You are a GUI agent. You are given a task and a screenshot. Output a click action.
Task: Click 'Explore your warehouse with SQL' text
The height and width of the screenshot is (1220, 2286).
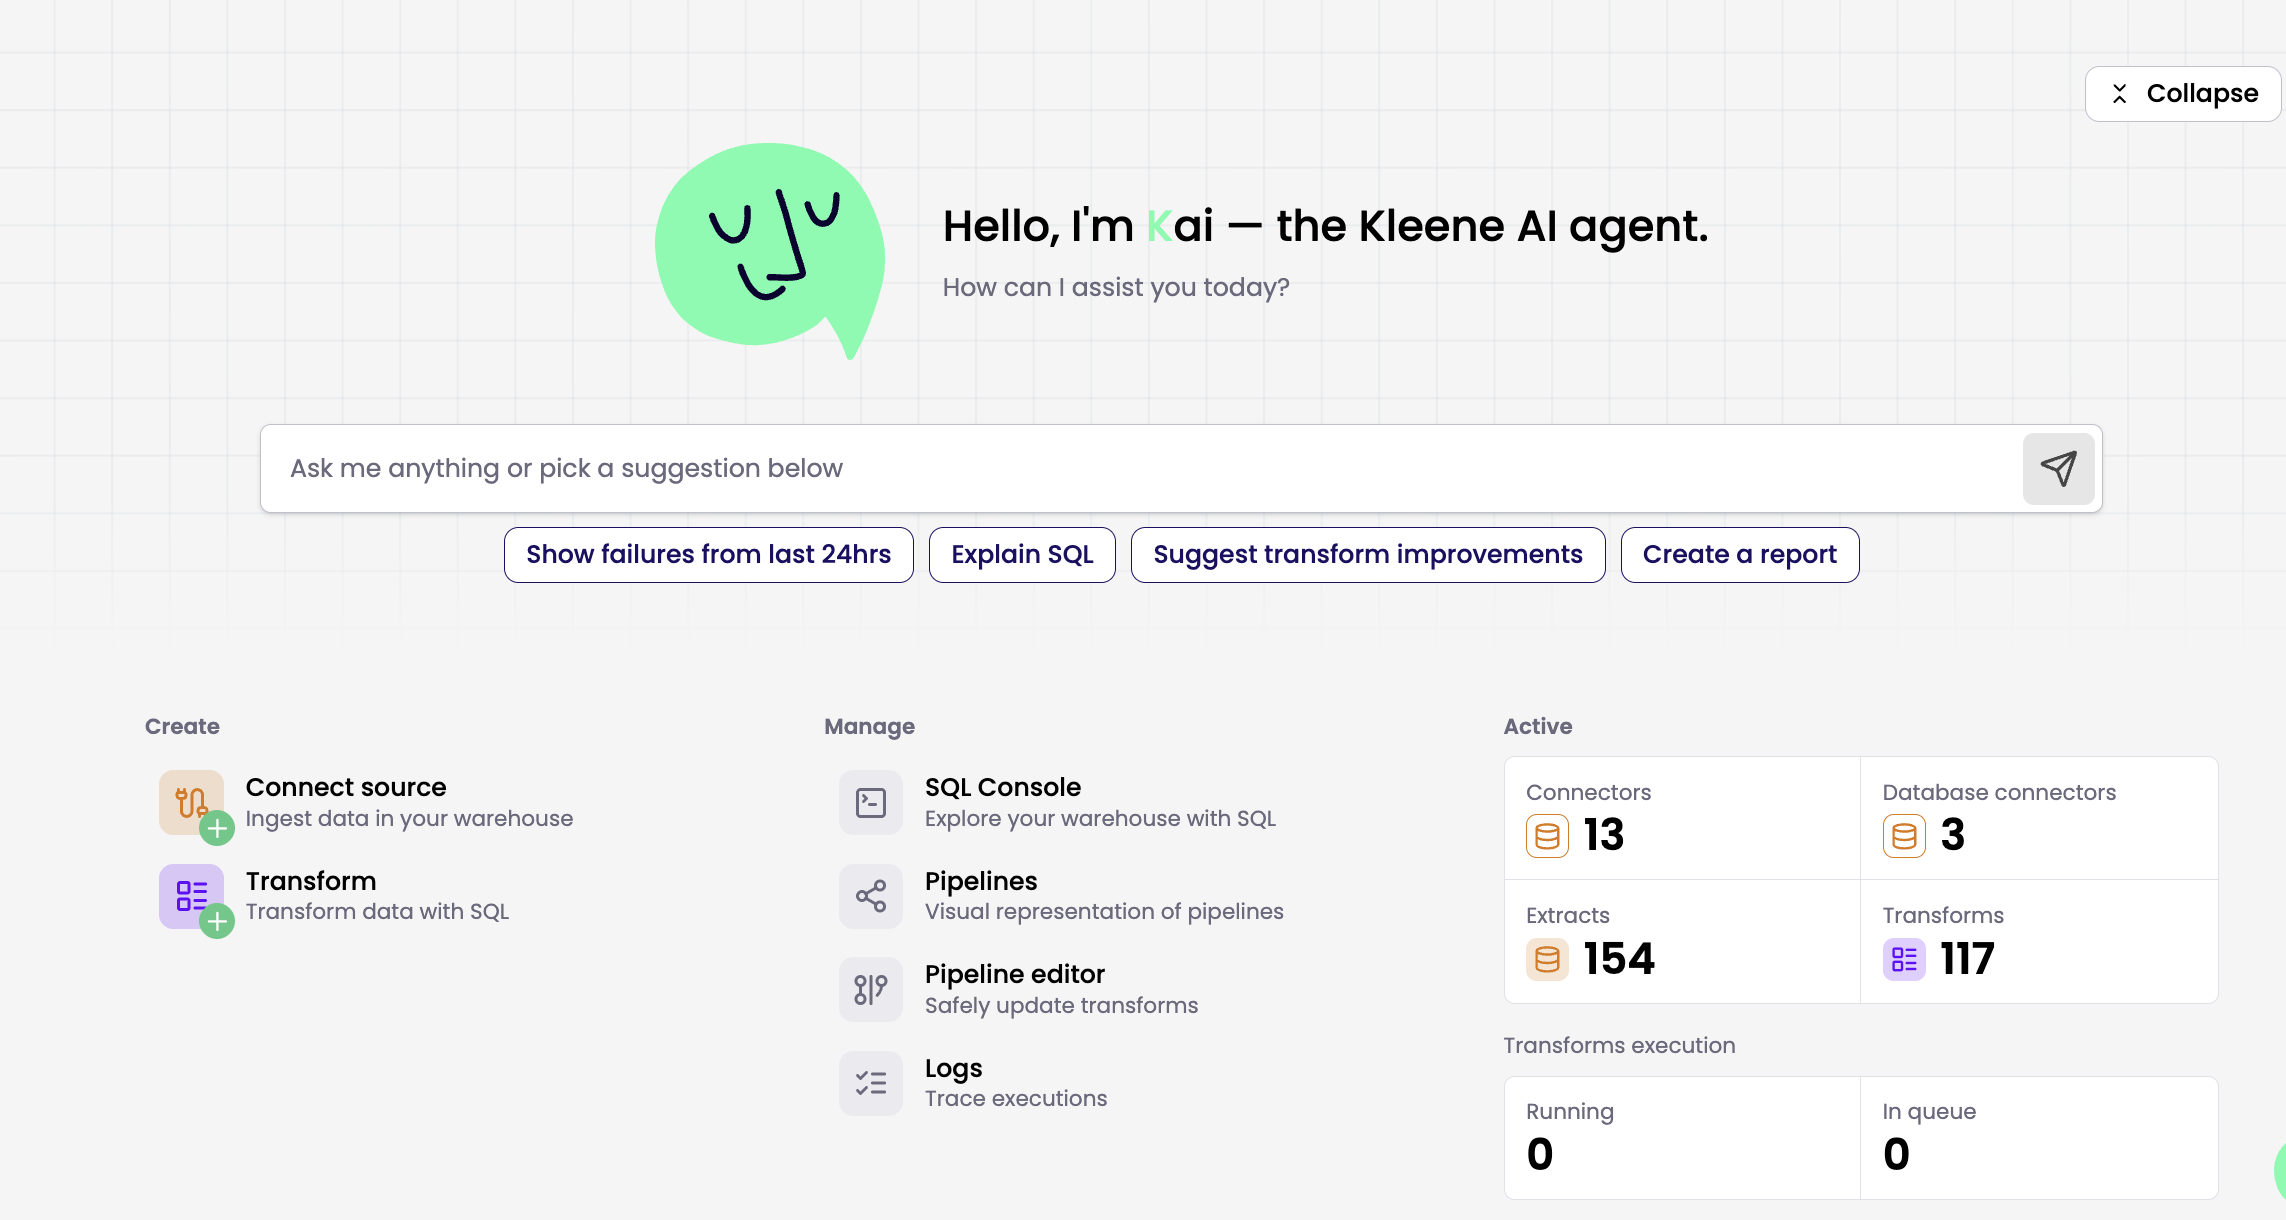point(1100,819)
